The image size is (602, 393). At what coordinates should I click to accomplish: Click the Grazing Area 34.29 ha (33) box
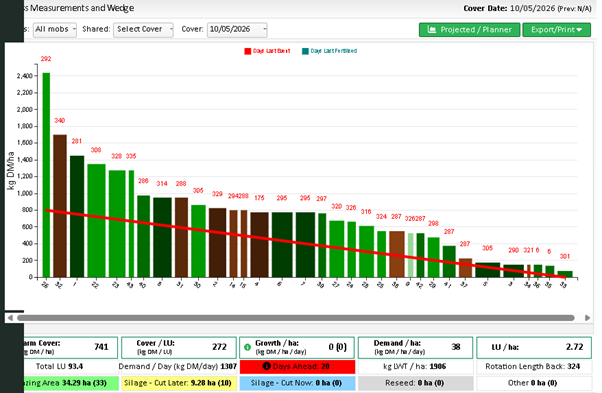[x=71, y=383]
